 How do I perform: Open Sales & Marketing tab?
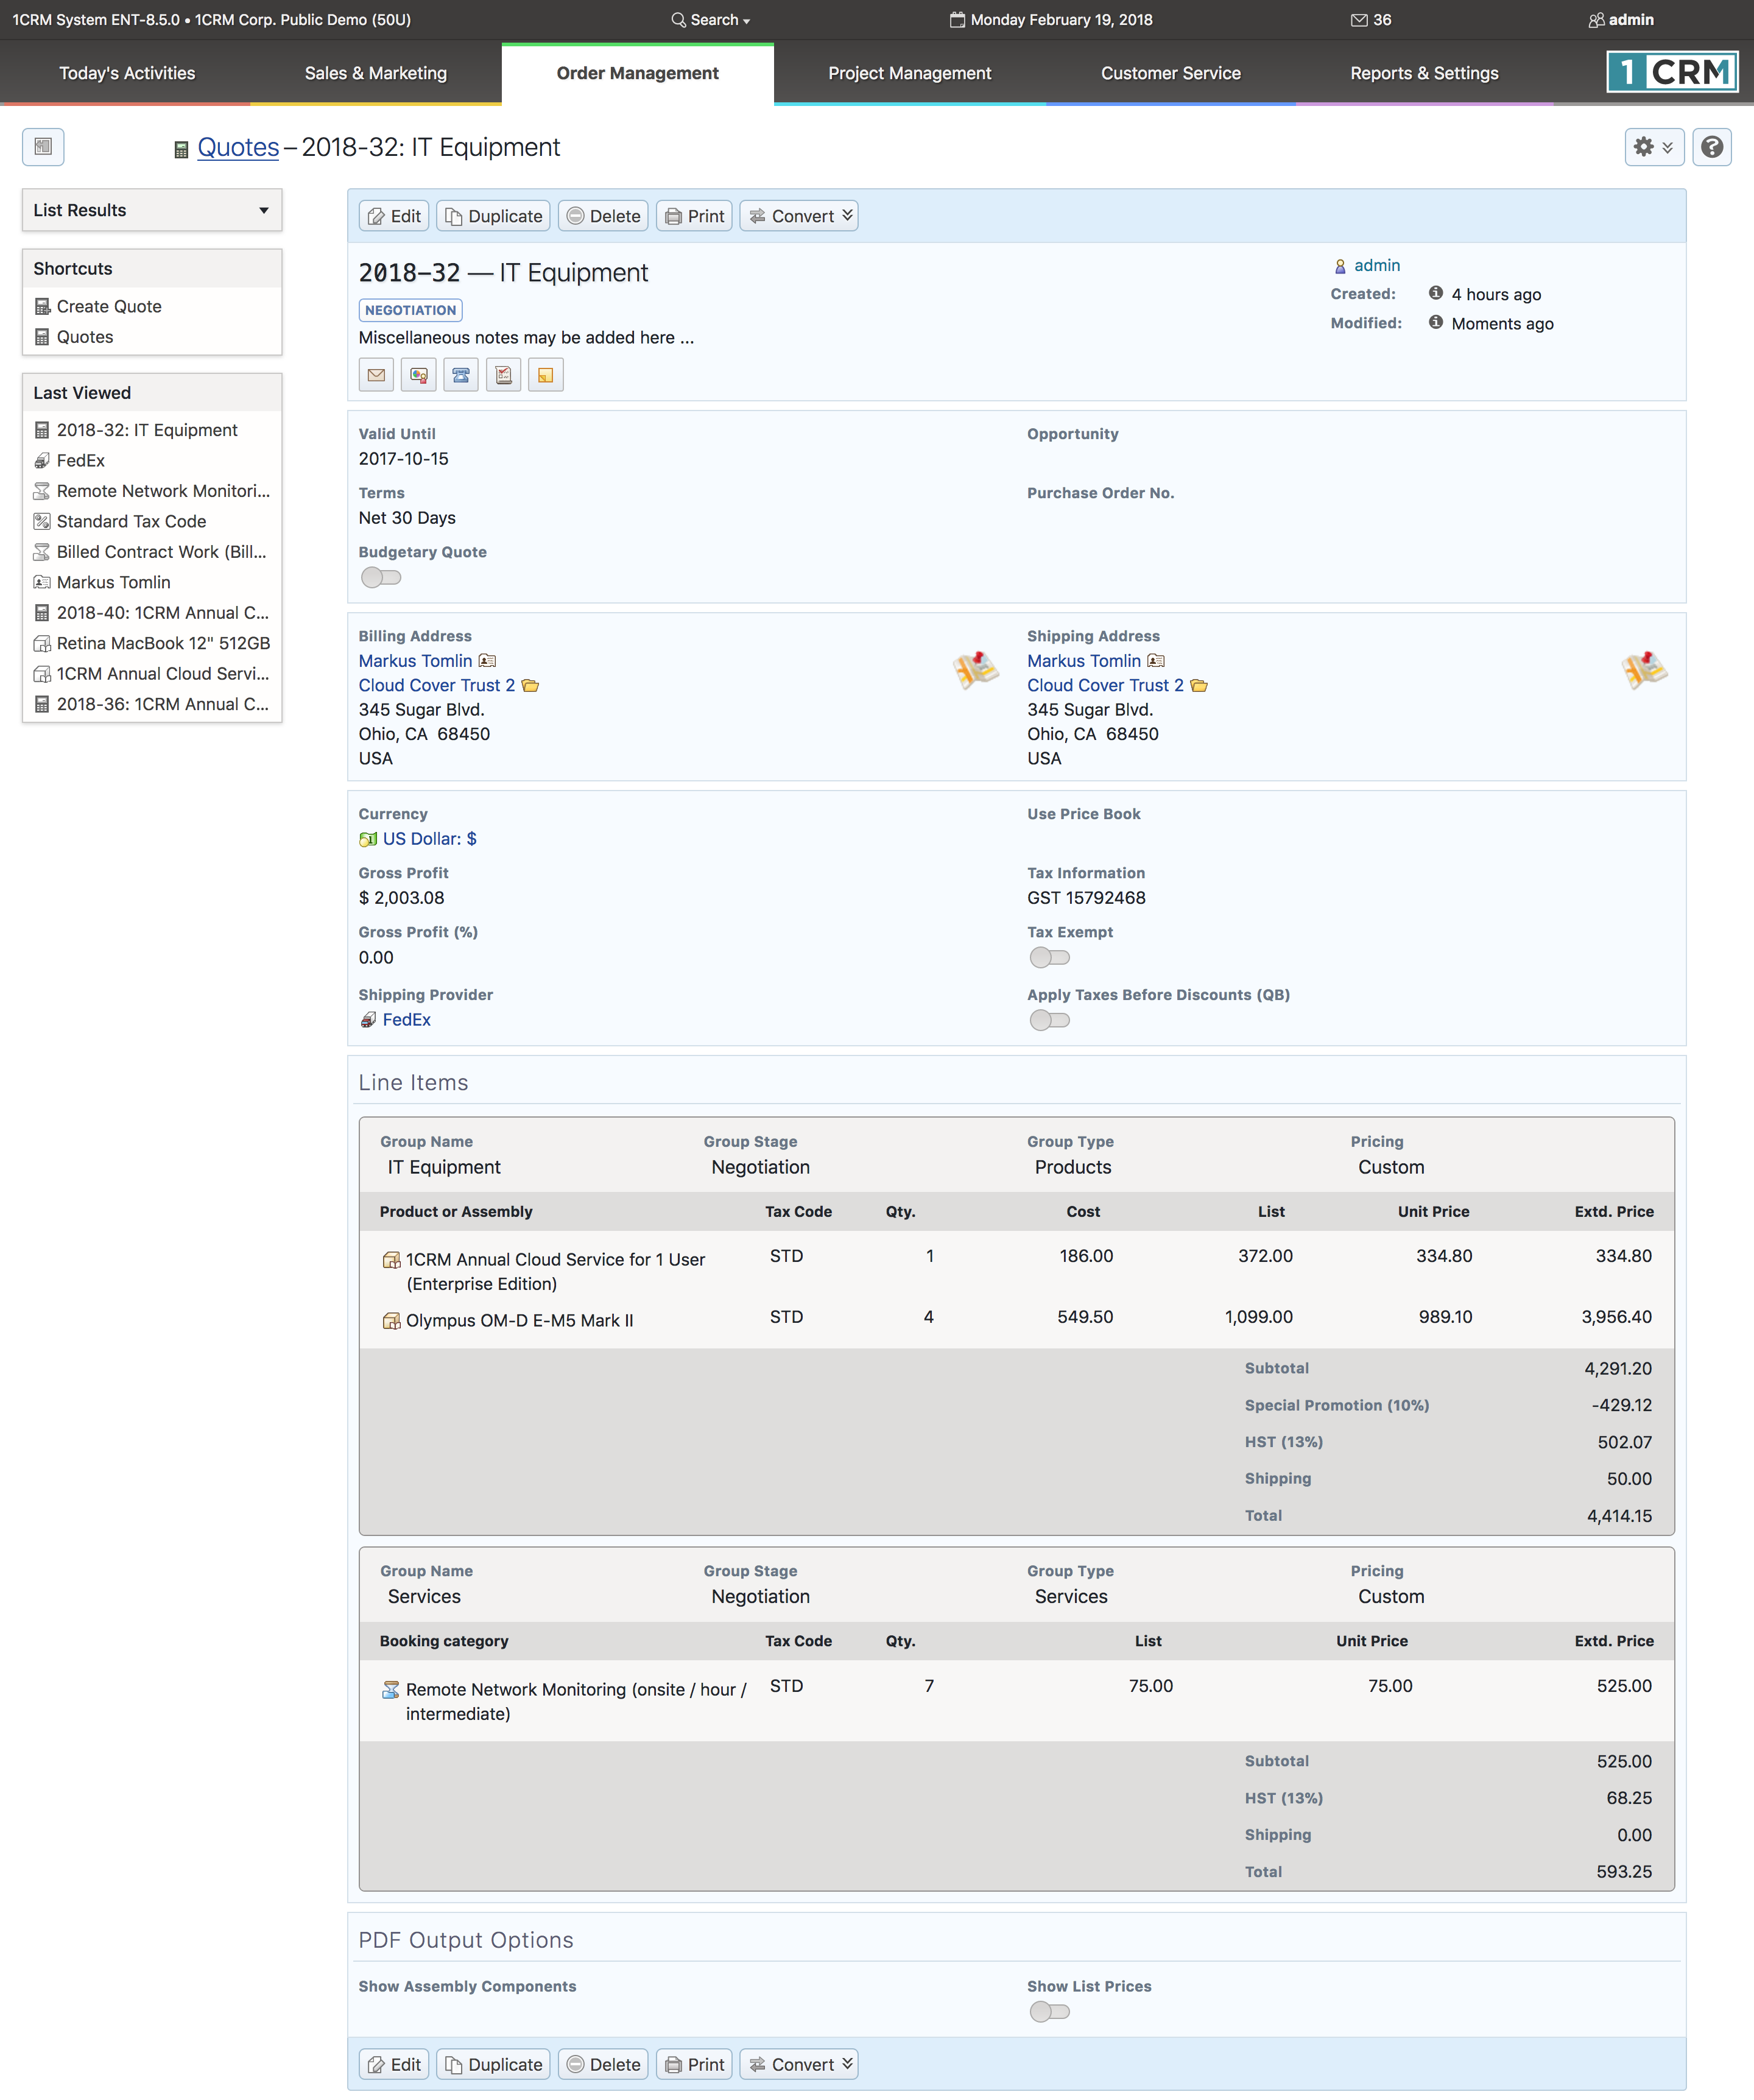point(376,73)
